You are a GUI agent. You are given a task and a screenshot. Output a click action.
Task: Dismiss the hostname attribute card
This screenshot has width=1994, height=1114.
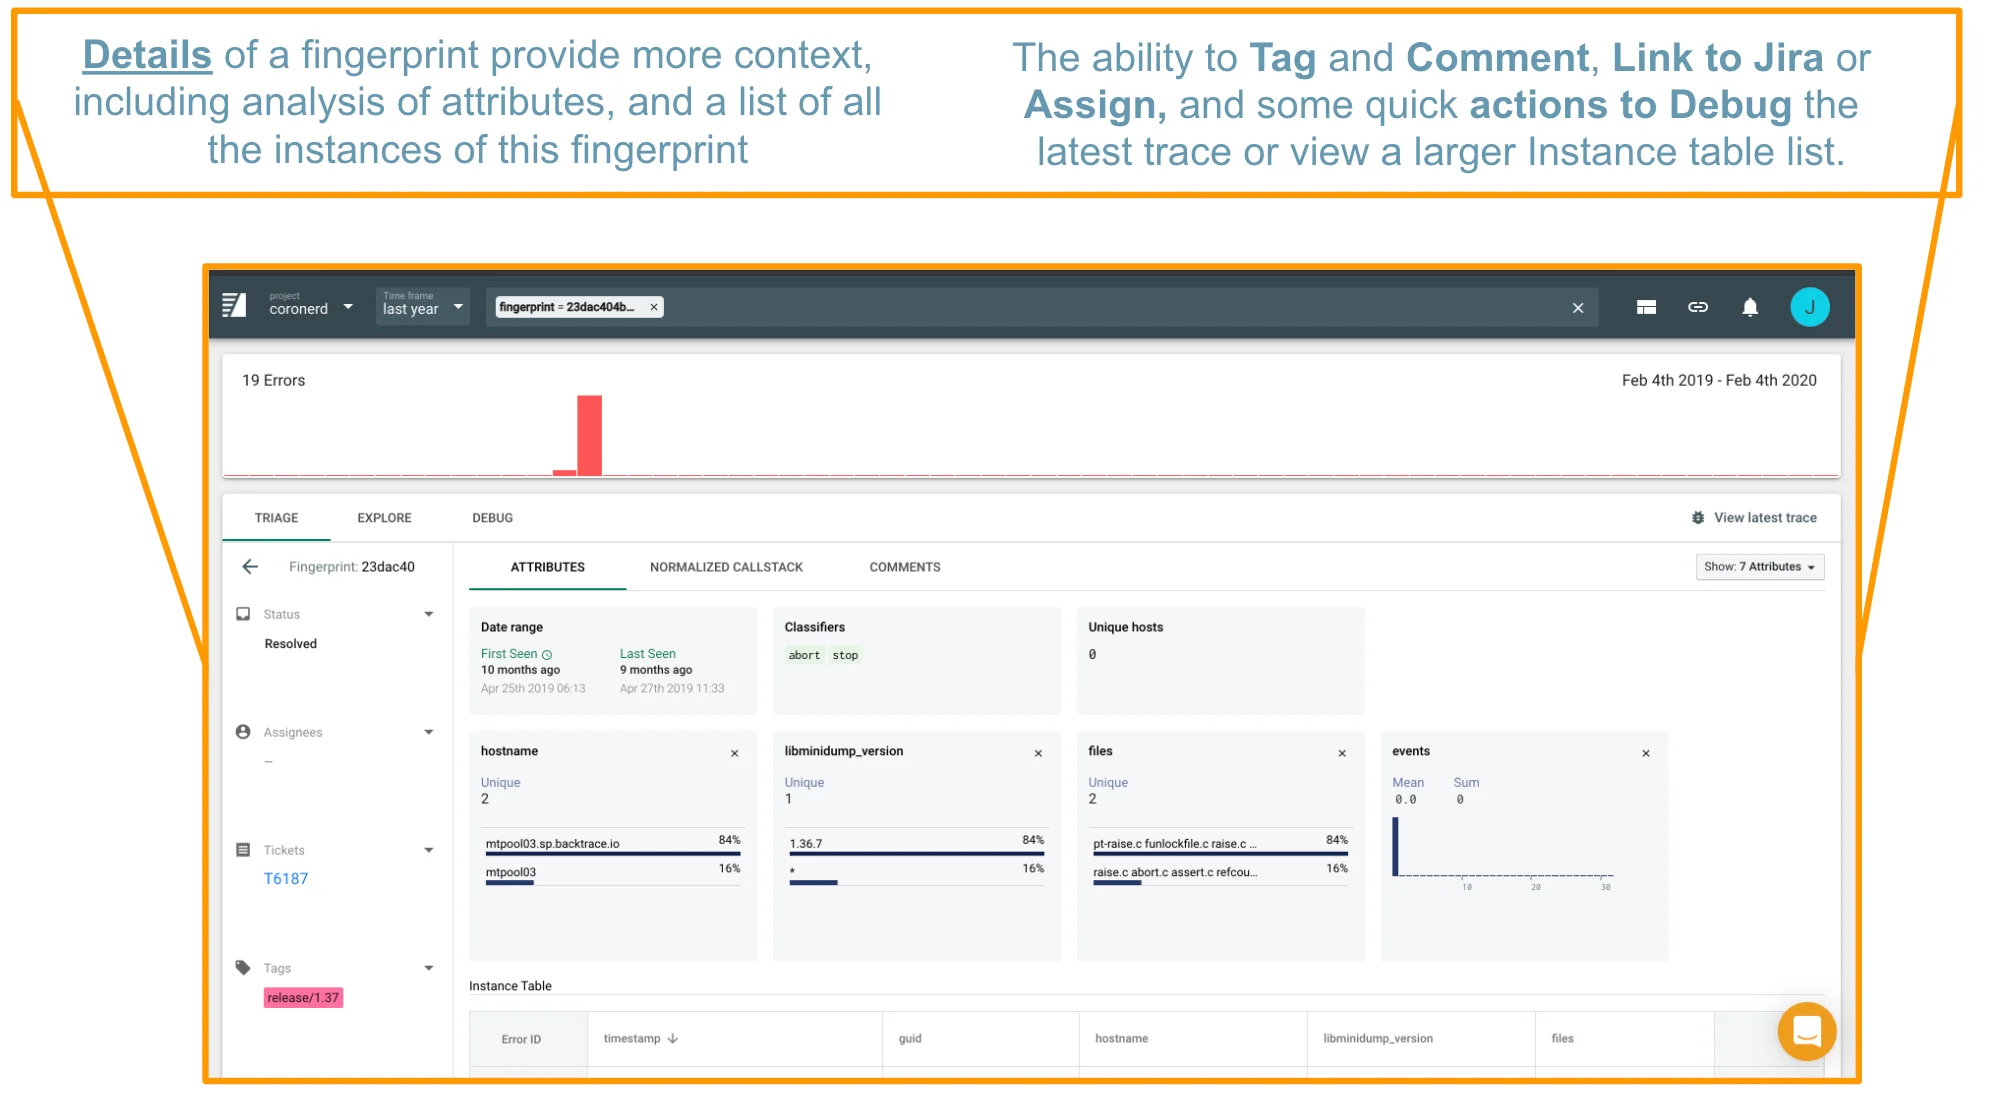click(x=735, y=752)
